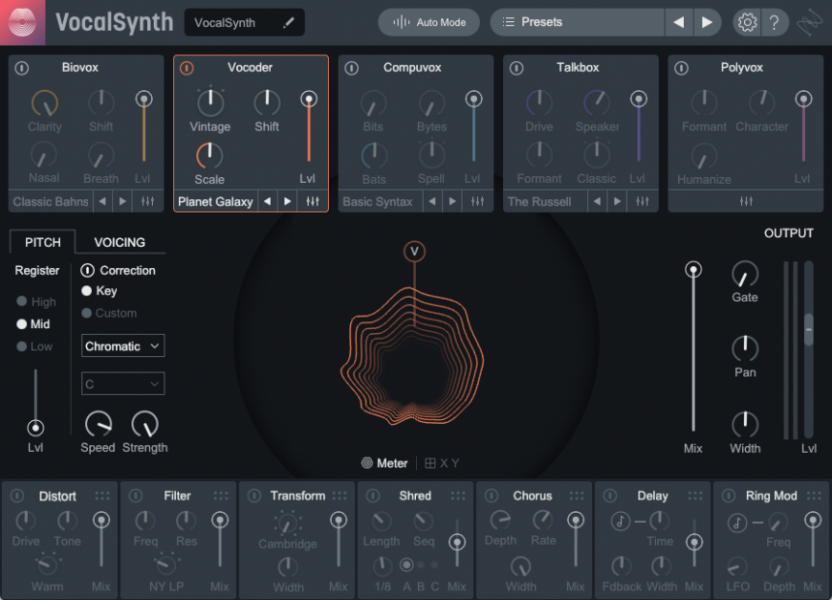Click the squiggle icon in the top-right corner
The width and height of the screenshot is (832, 600).
[810, 22]
